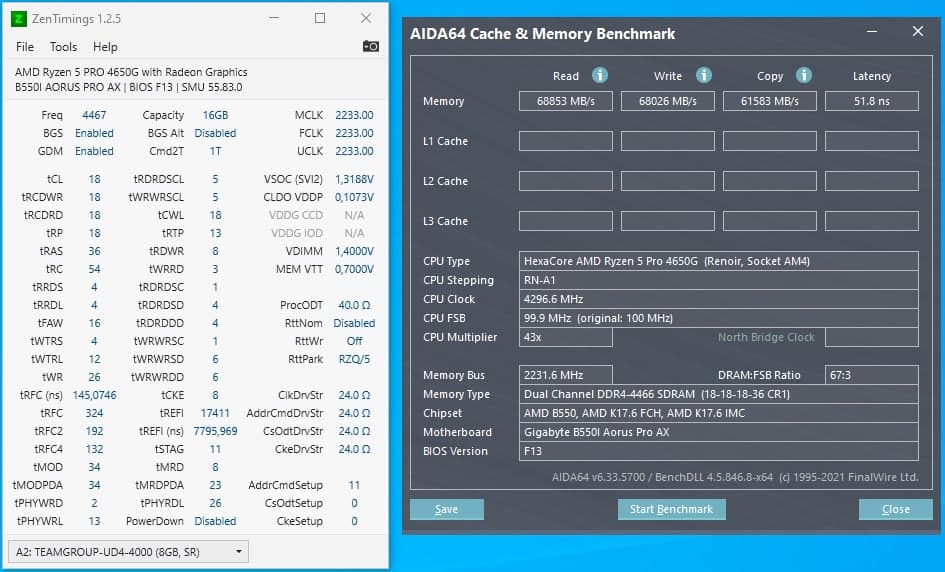945x572 pixels.
Task: Click the PowerDown Disabled value
Action: point(215,521)
